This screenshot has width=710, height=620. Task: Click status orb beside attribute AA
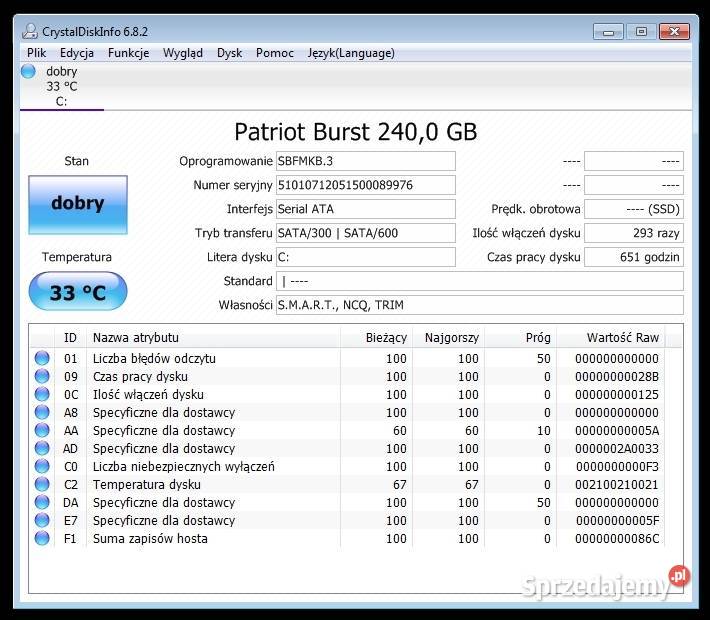pyautogui.click(x=42, y=430)
